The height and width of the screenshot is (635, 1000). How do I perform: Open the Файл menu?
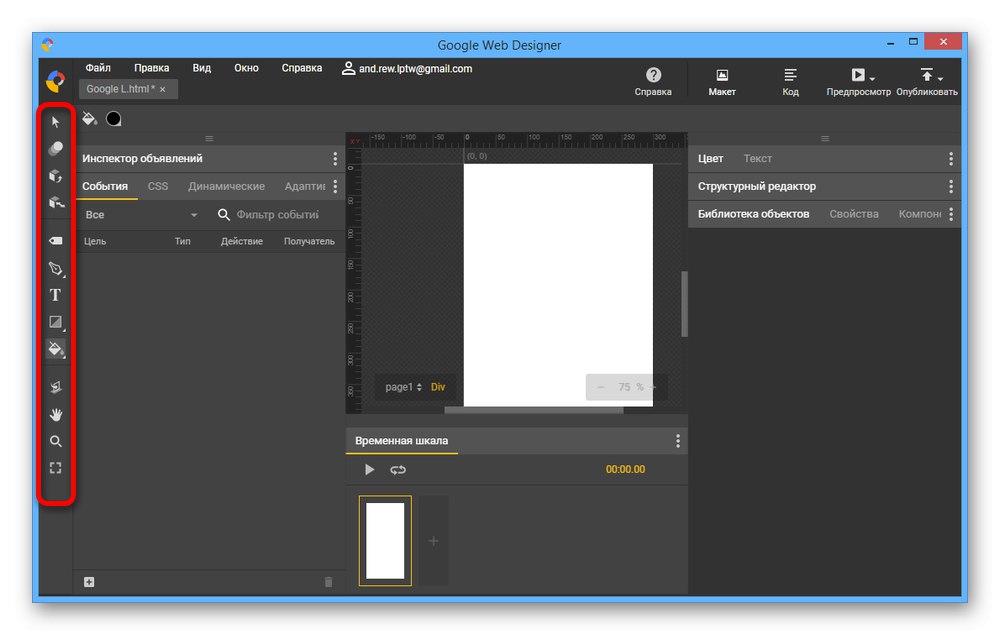pos(98,68)
